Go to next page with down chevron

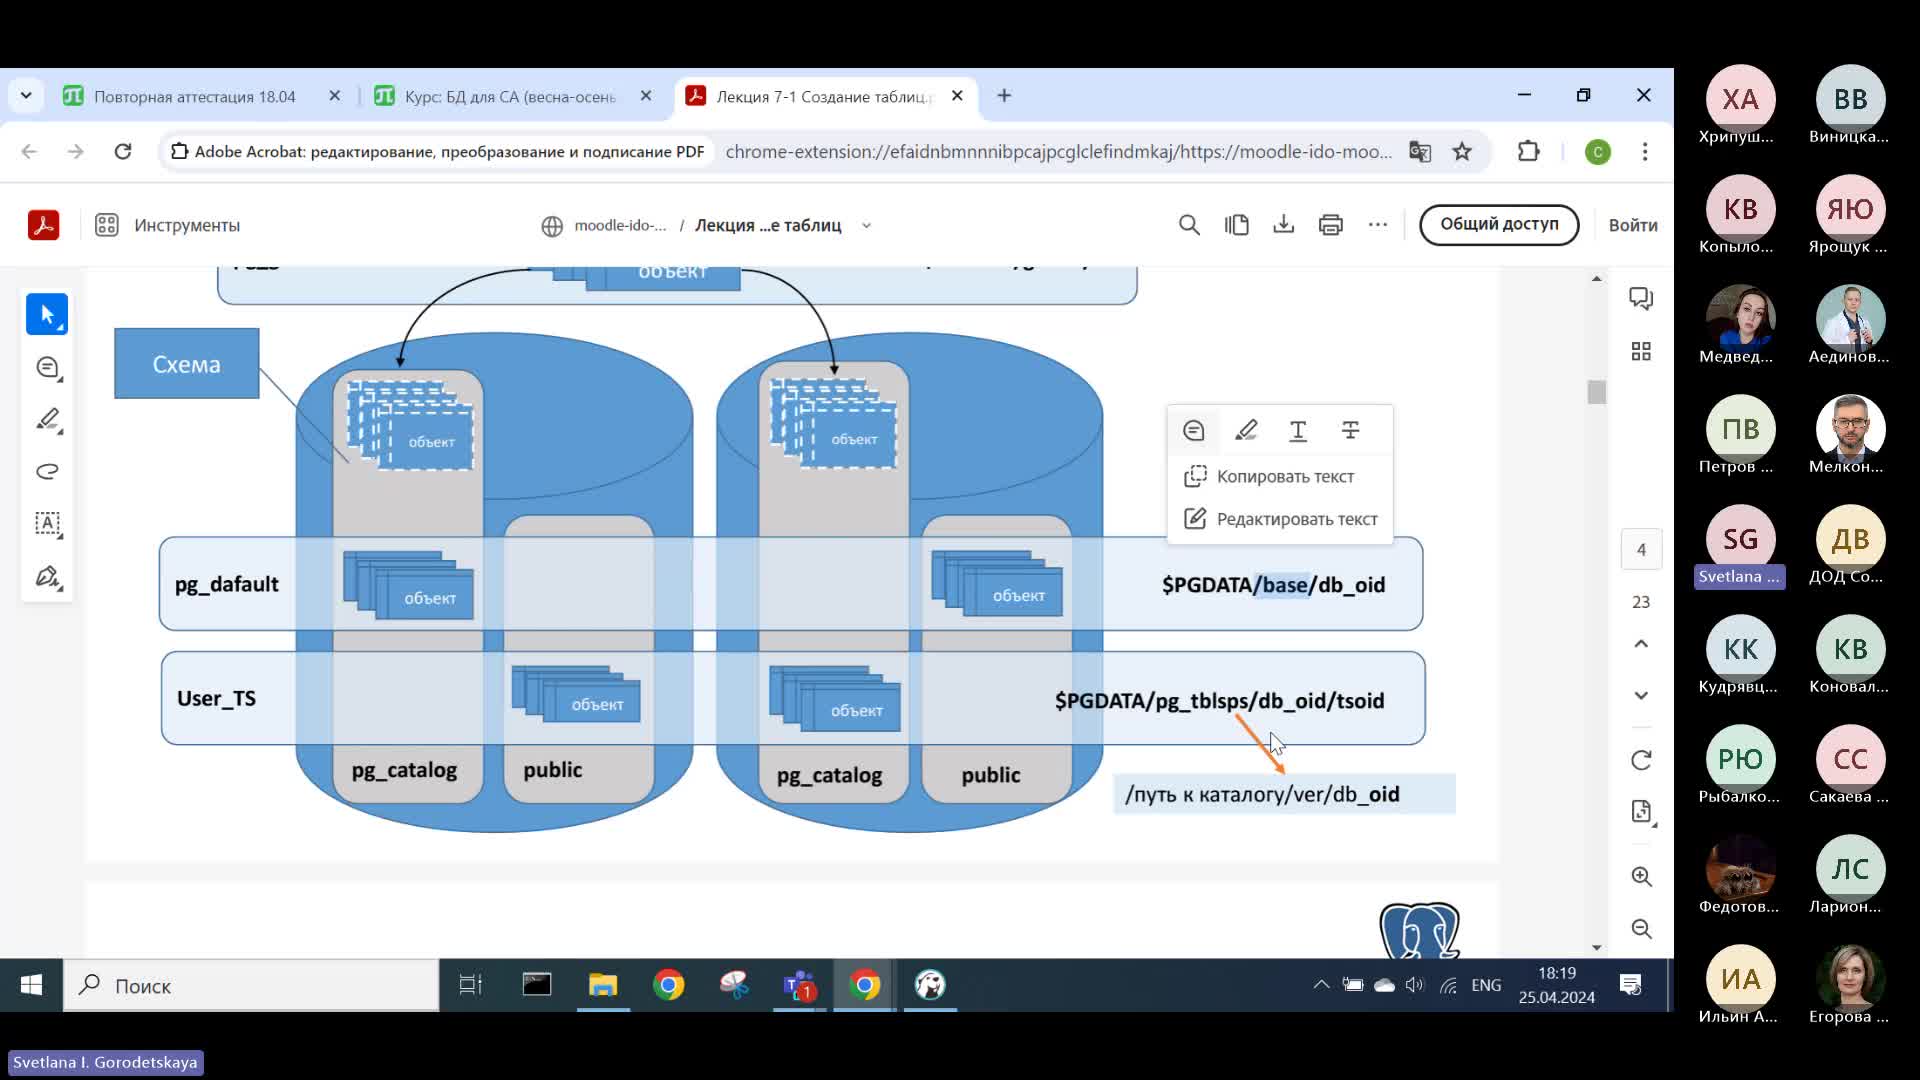(1641, 696)
